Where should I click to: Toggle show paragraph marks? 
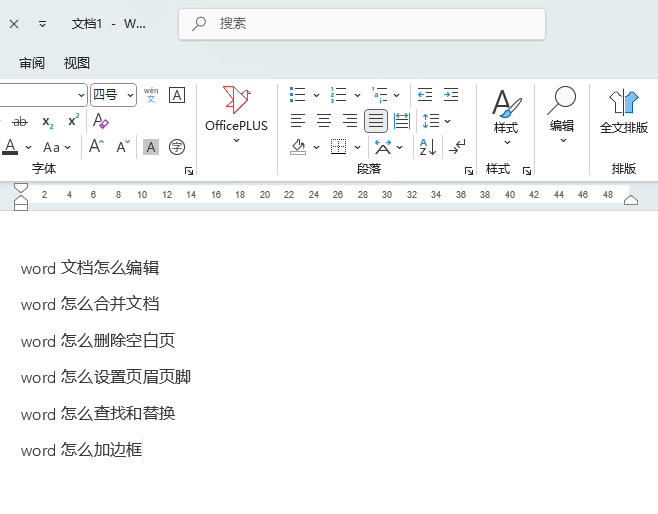(x=457, y=147)
